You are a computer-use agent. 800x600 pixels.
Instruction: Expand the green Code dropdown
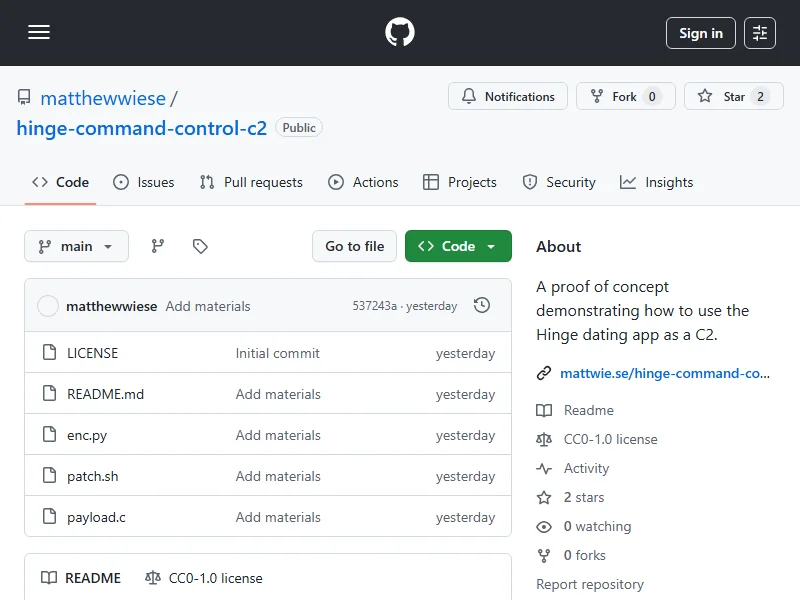click(x=458, y=246)
